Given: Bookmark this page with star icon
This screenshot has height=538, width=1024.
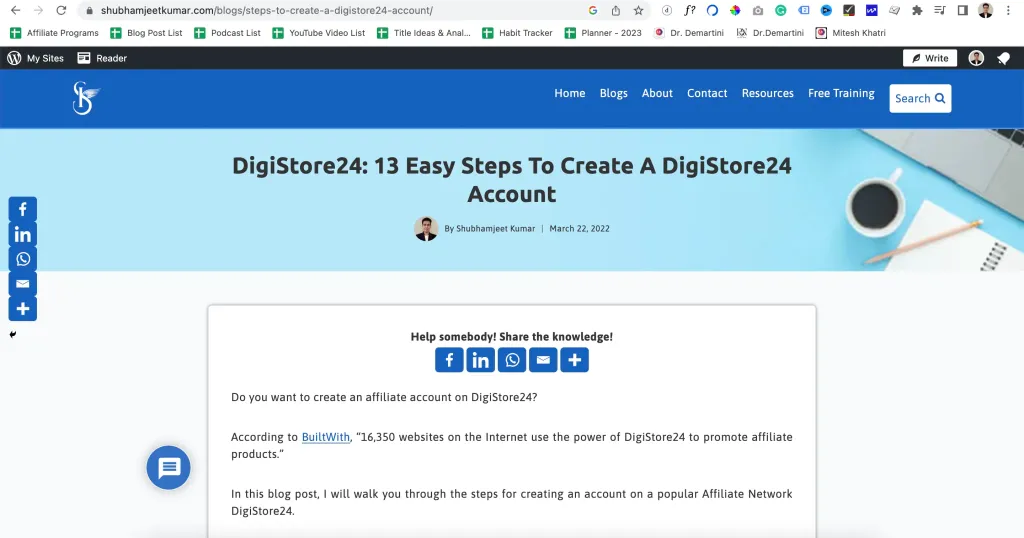Looking at the screenshot, I should 639,10.
